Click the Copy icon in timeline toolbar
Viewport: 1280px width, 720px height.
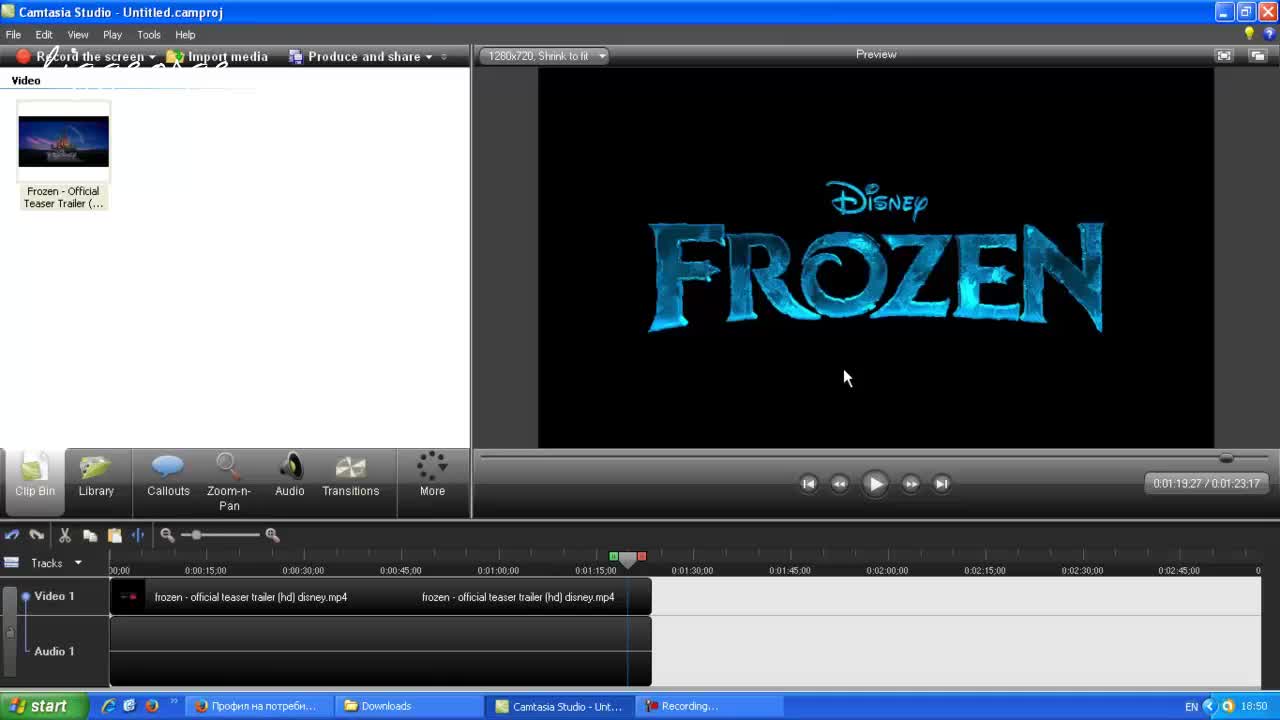point(90,535)
